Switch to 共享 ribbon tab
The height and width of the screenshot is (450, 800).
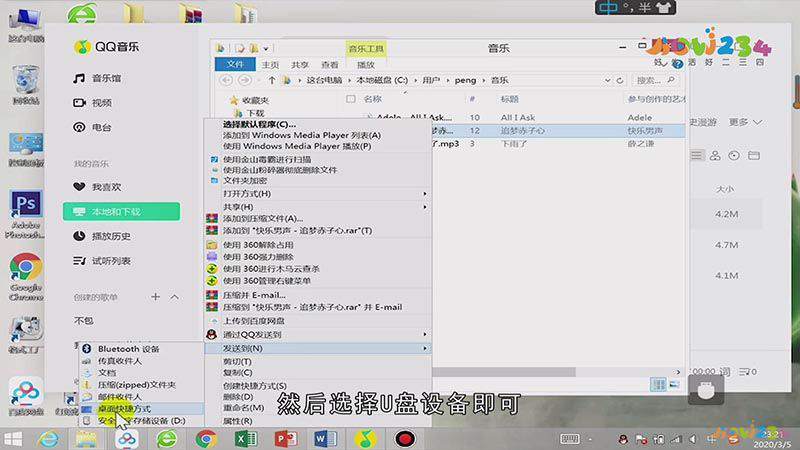pos(300,65)
